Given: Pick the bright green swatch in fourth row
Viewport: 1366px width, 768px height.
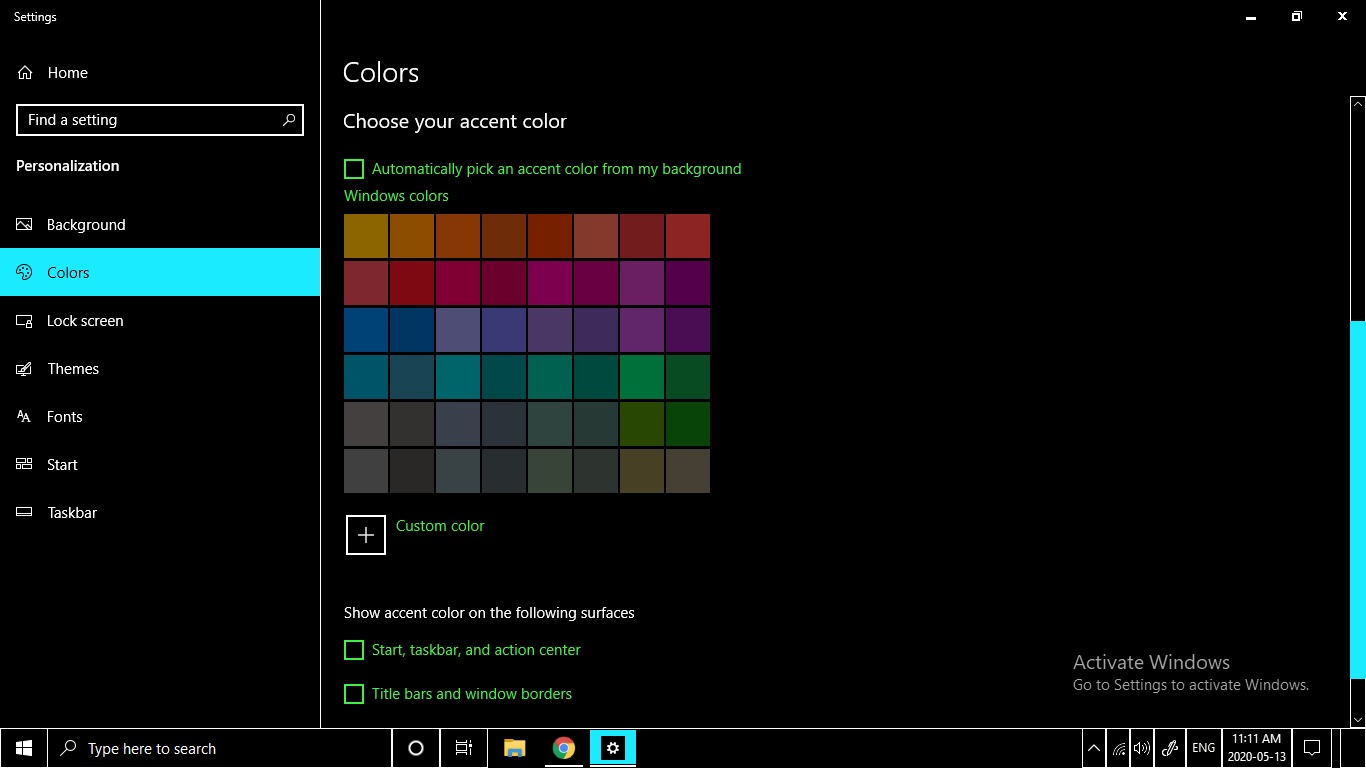Looking at the screenshot, I should (642, 377).
